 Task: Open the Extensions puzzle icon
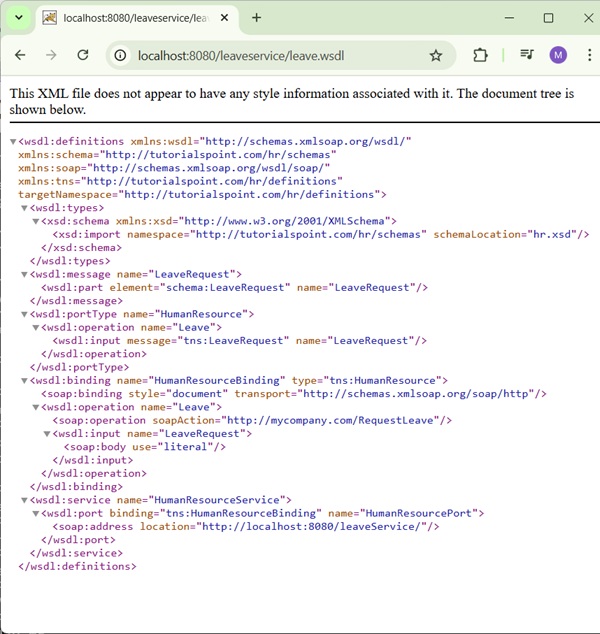coord(480,55)
